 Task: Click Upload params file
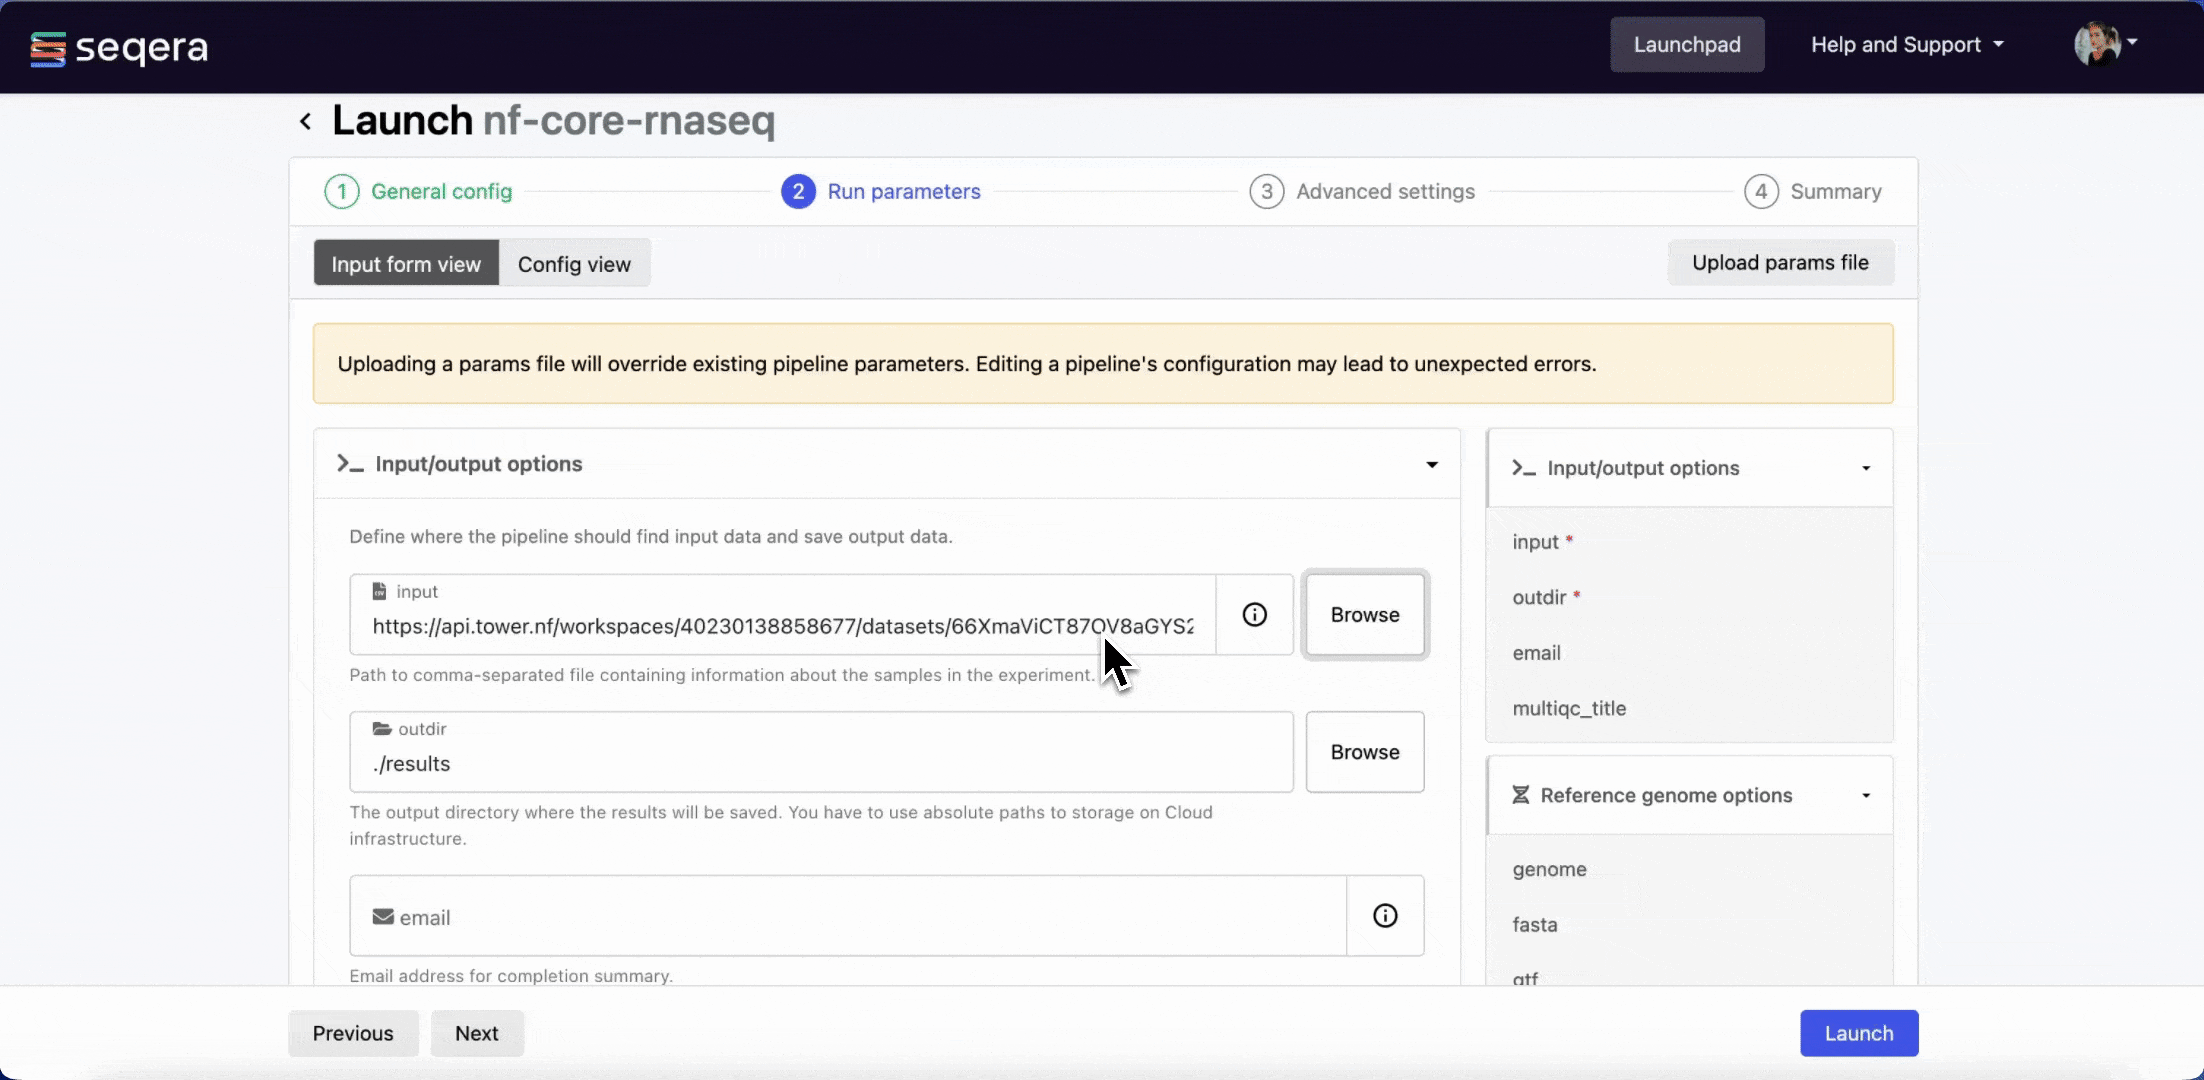coord(1780,262)
